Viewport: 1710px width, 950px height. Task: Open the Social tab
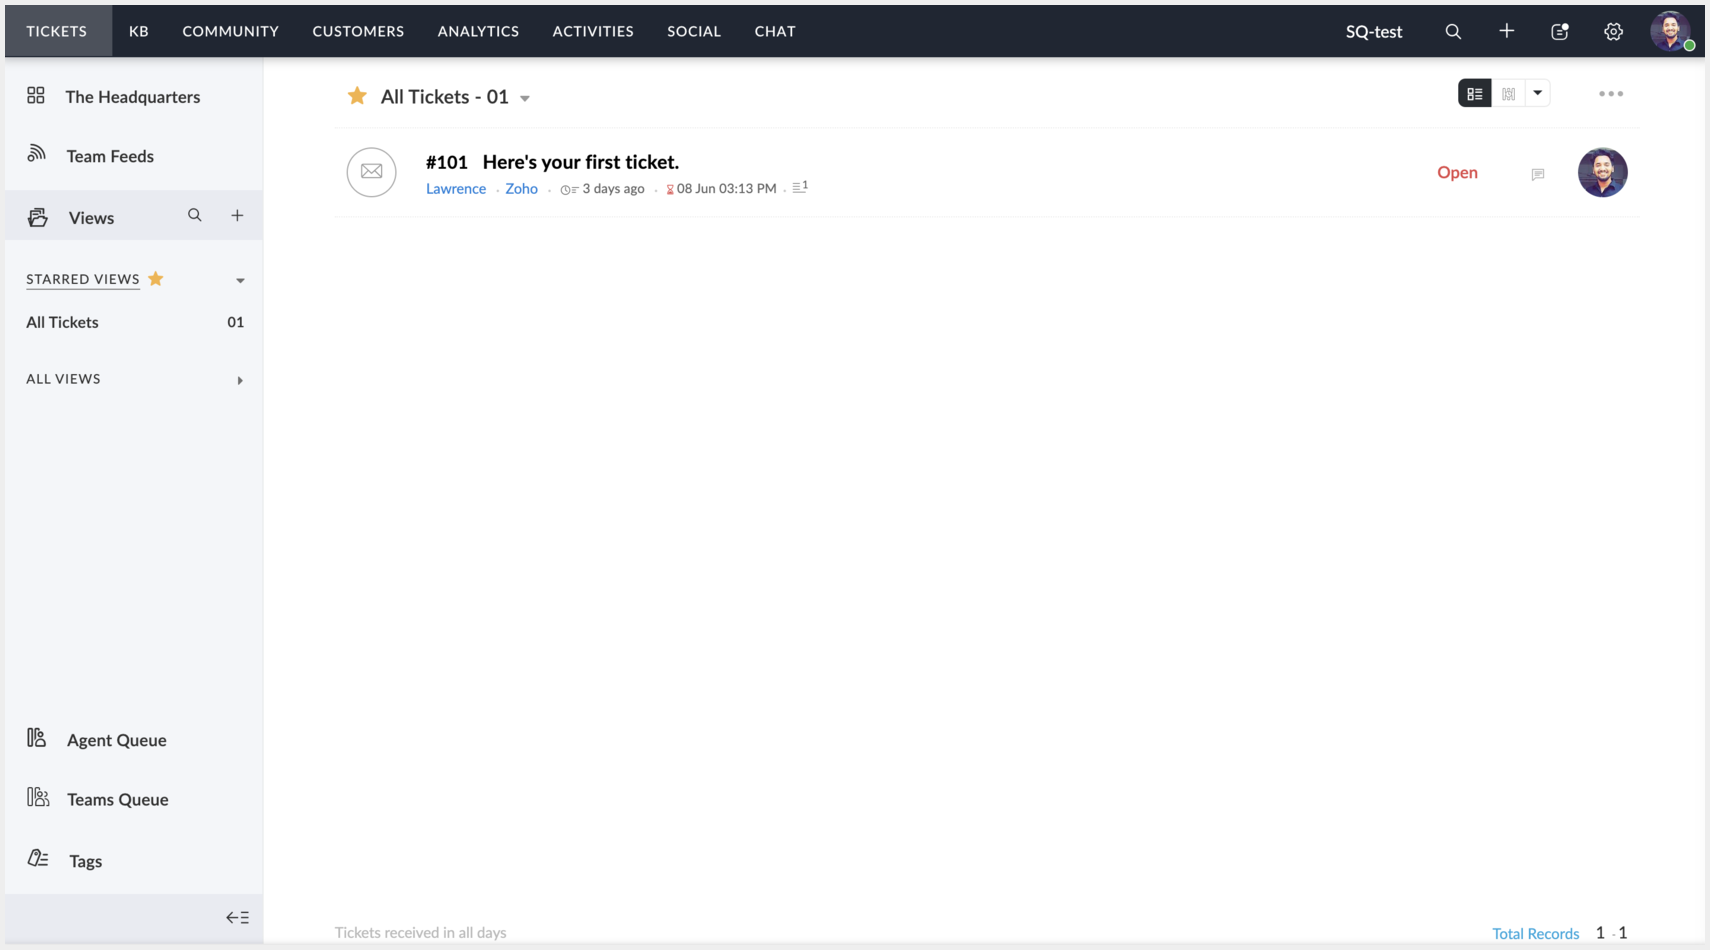tap(694, 31)
